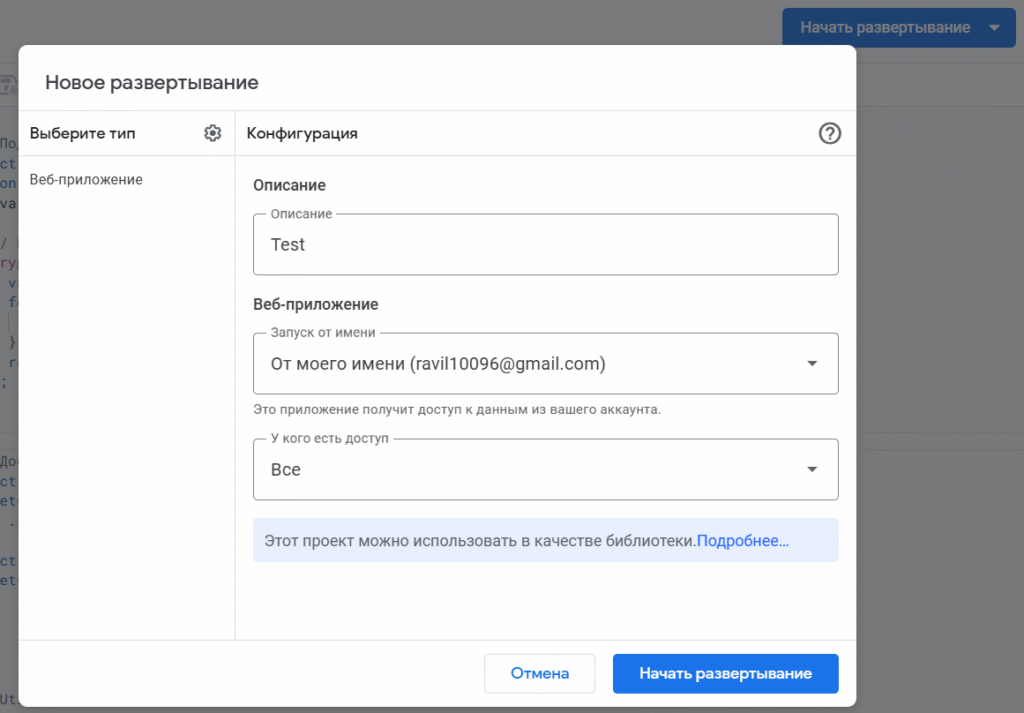
Task: Click the gear icon beside Выберите тип
Action: tap(212, 133)
